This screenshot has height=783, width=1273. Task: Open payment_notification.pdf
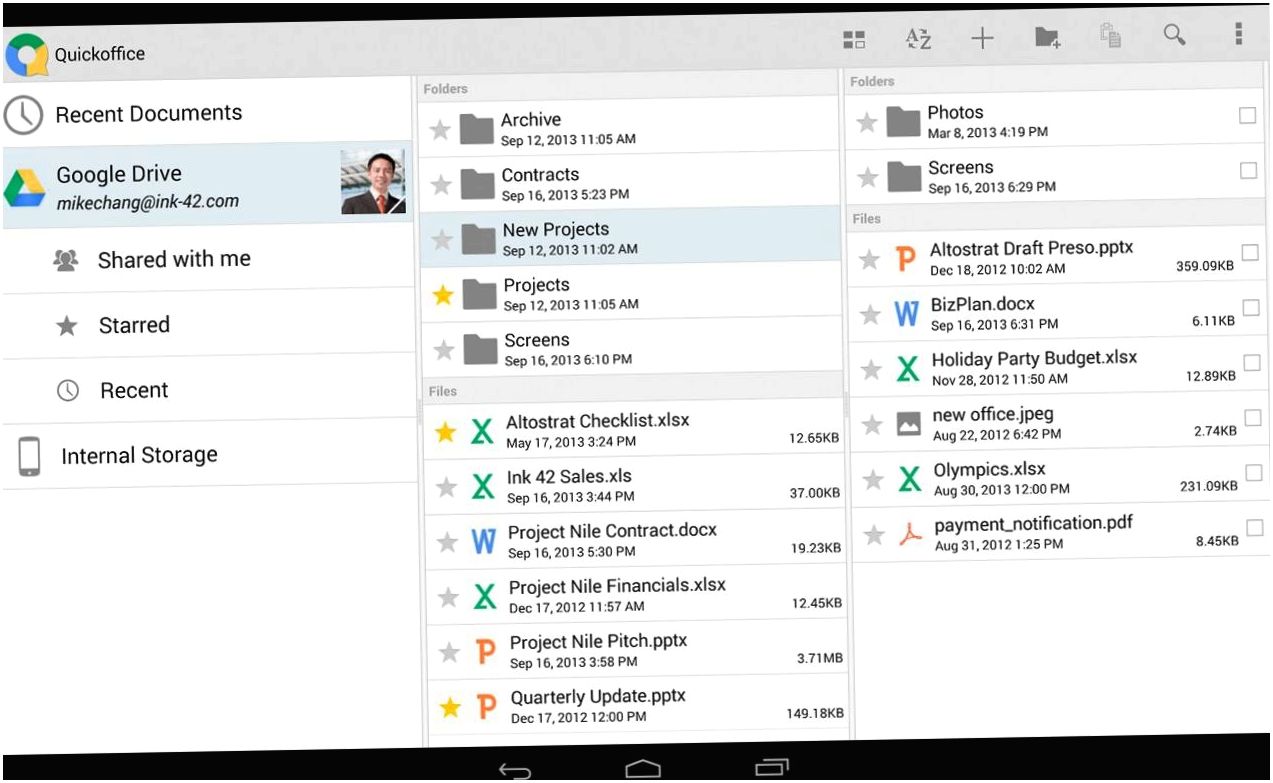tap(1064, 532)
